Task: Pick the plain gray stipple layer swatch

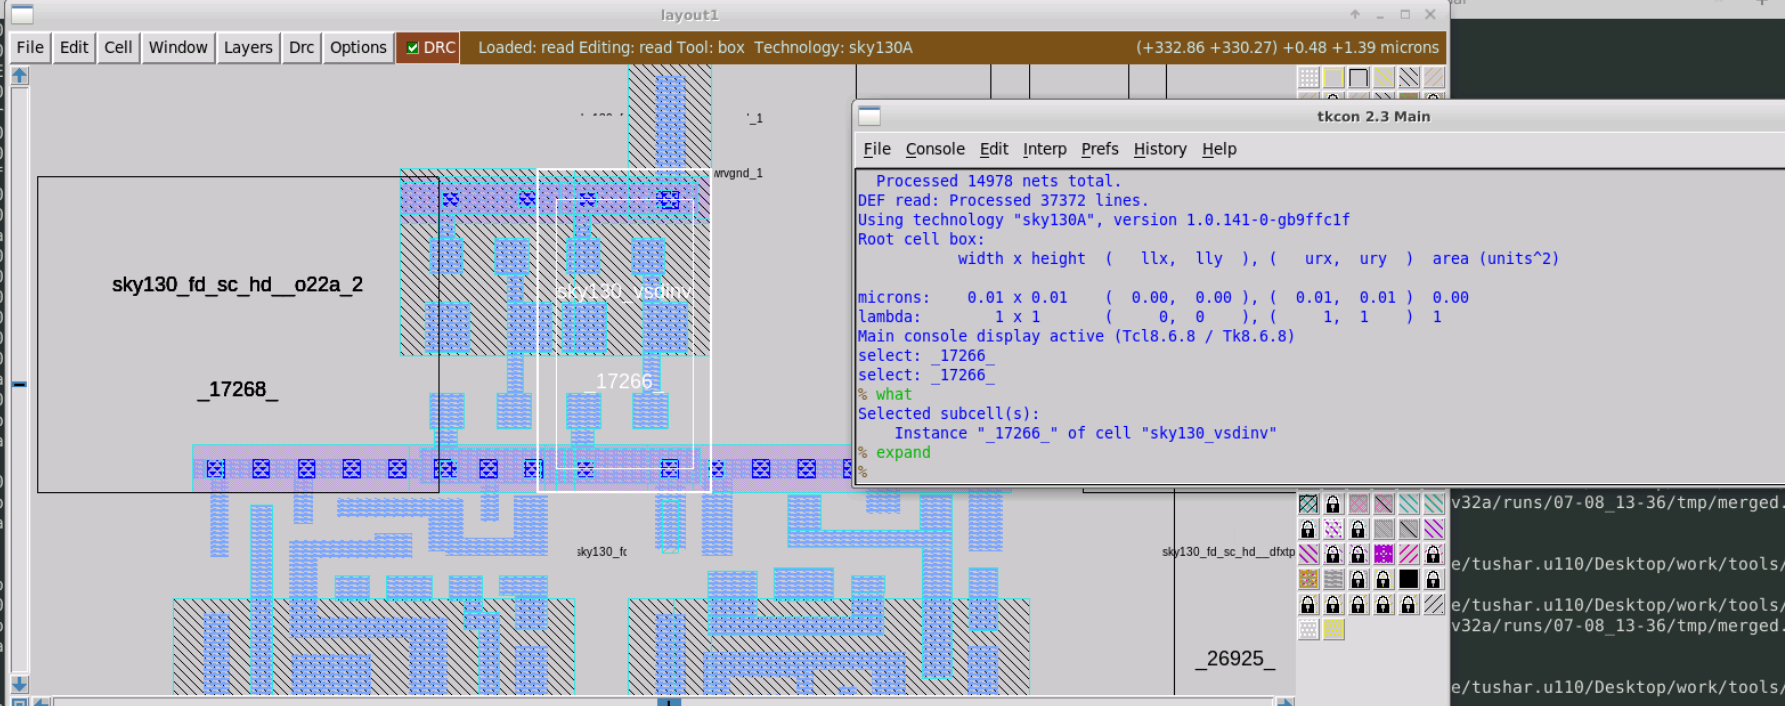Action: coord(1383,529)
